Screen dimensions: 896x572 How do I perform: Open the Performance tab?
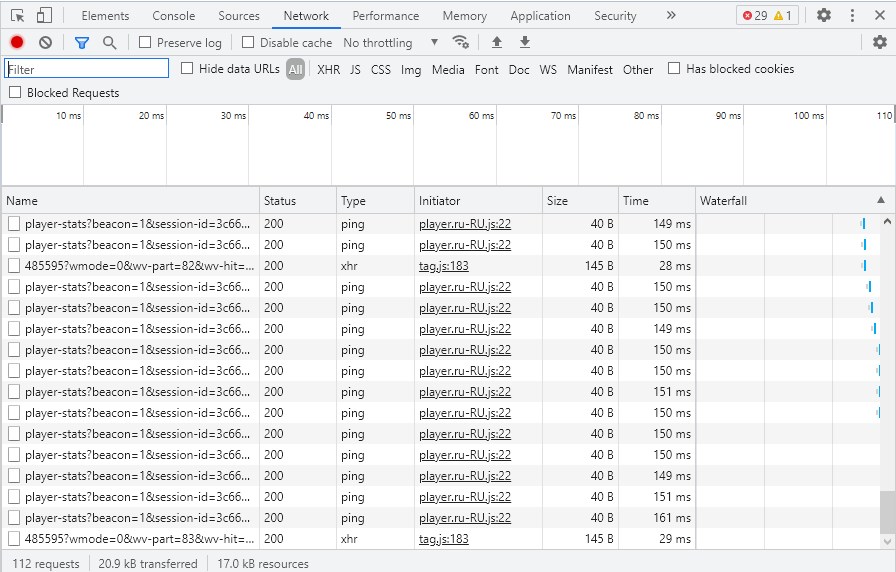coord(386,16)
